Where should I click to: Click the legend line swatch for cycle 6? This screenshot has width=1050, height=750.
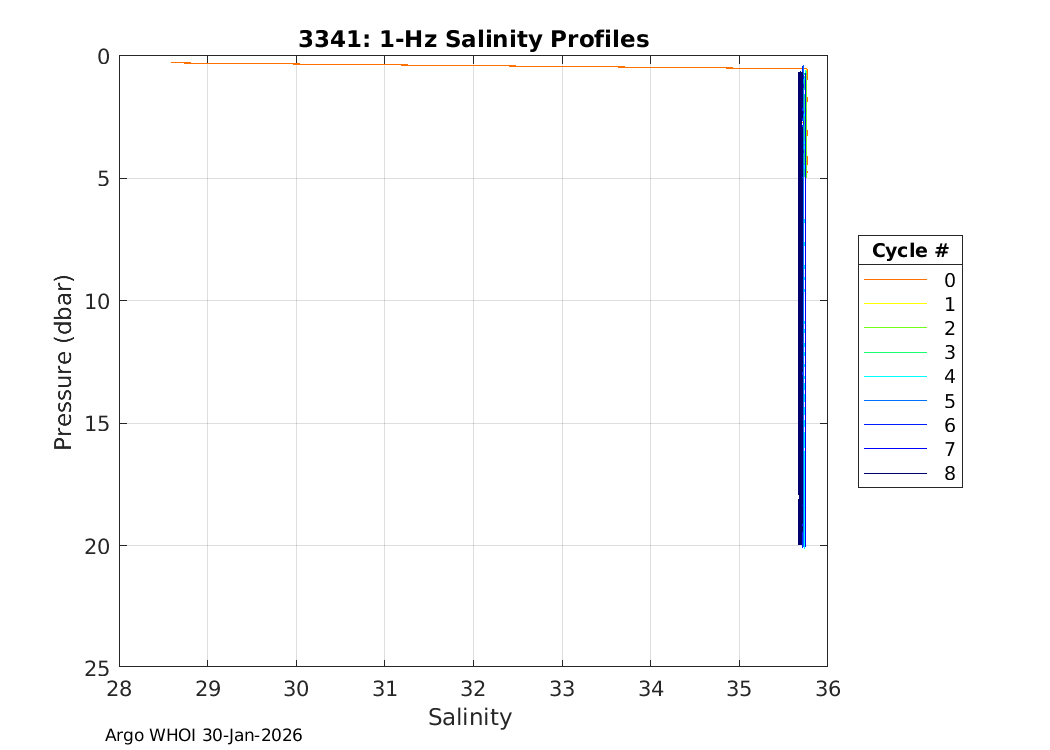point(895,425)
